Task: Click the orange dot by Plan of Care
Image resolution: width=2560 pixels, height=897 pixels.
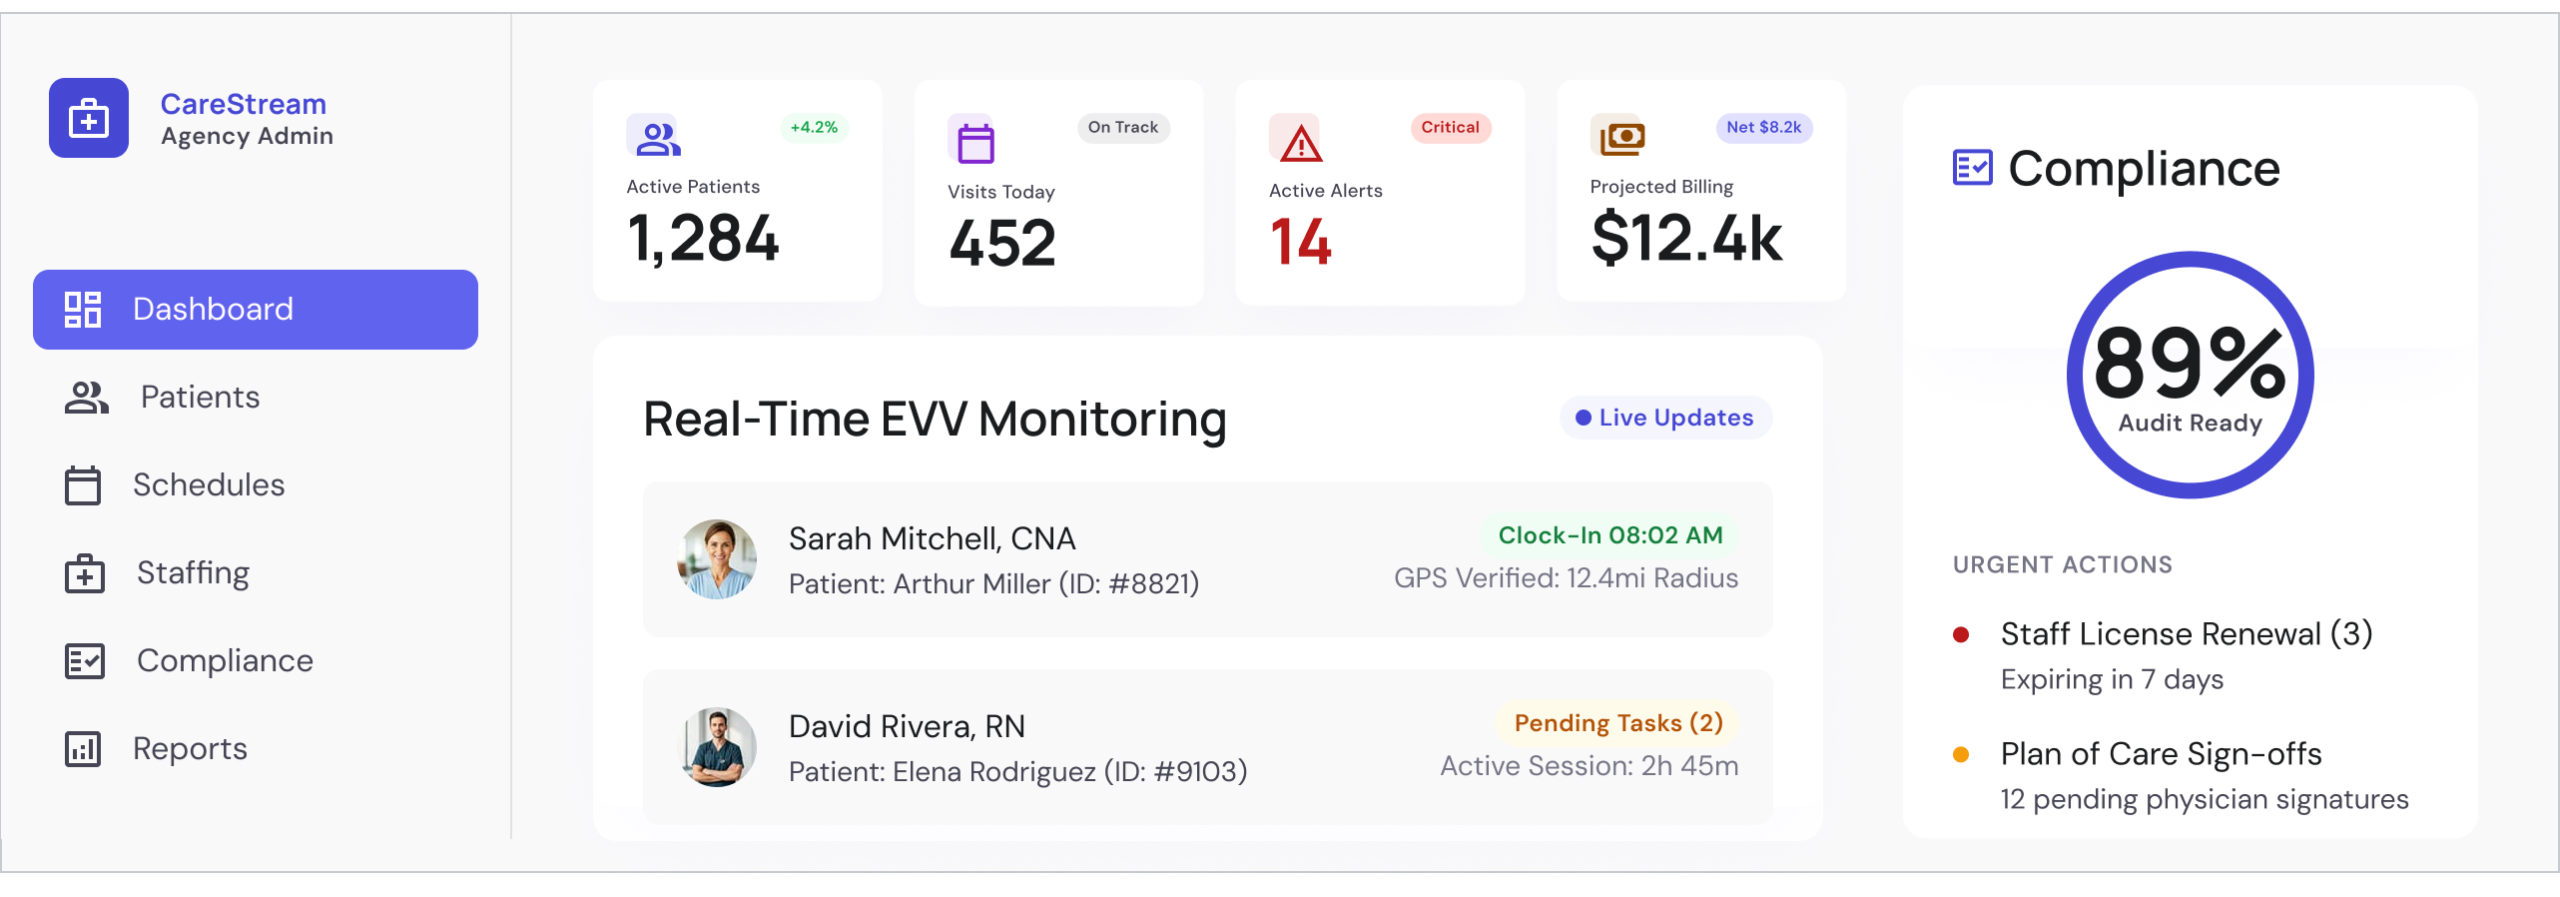Action: click(x=1961, y=755)
